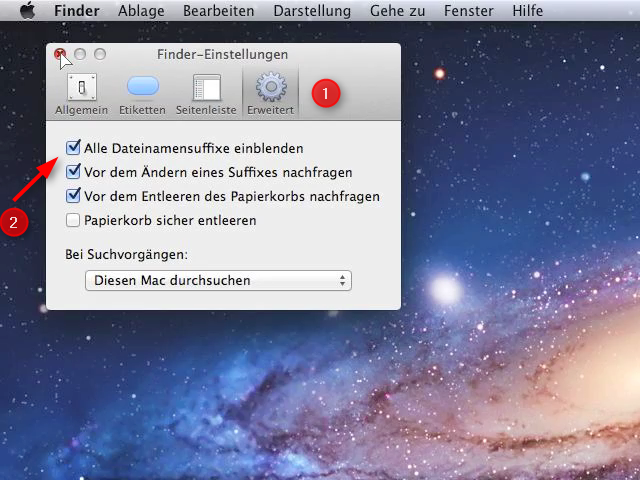Image resolution: width=640 pixels, height=480 pixels.
Task: Open the Finder menu
Action: click(77, 11)
